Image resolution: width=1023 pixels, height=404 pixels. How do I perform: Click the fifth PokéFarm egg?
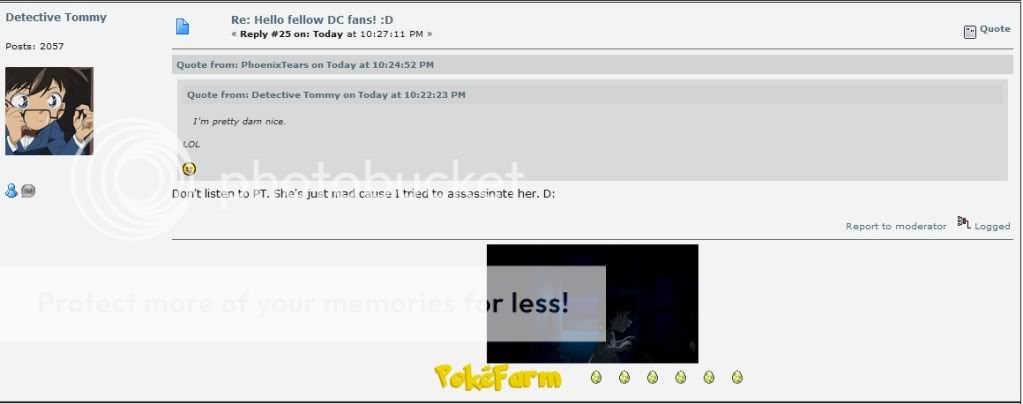click(709, 377)
